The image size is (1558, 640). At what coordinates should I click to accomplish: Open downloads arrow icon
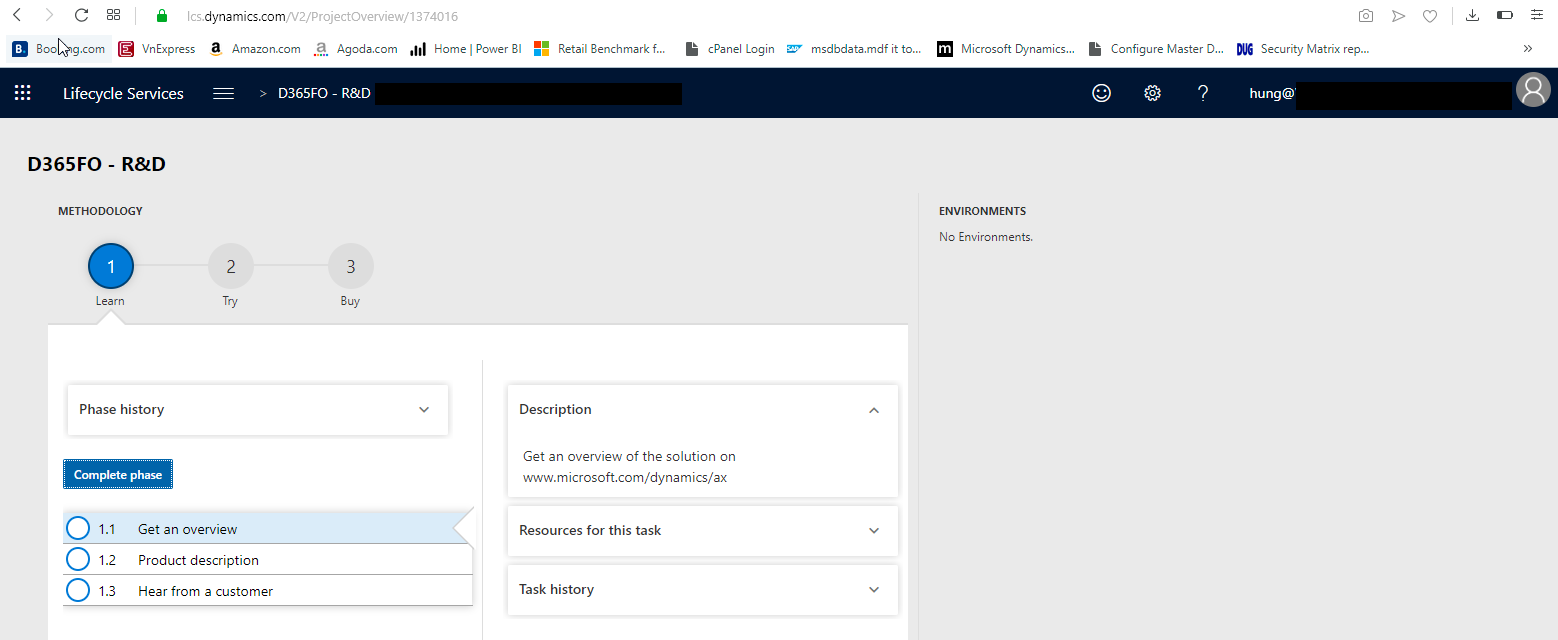tap(1472, 15)
